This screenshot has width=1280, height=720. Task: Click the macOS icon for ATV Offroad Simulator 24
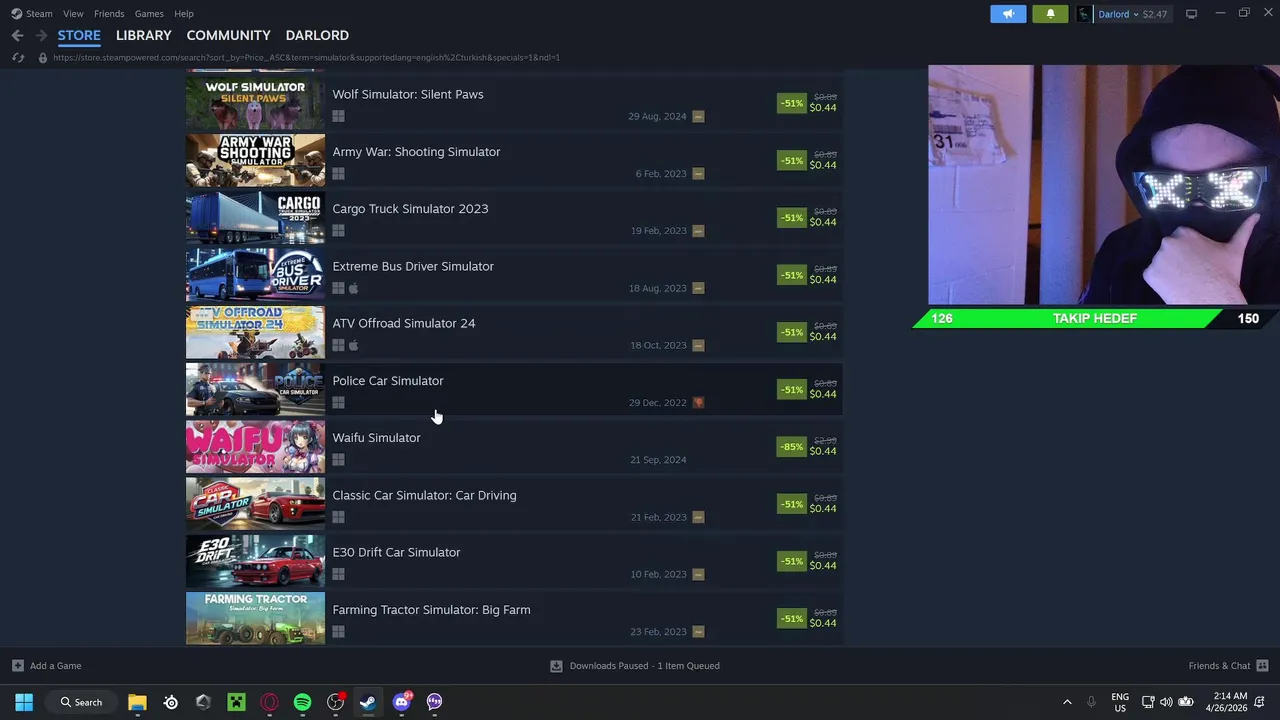pyautogui.click(x=353, y=345)
